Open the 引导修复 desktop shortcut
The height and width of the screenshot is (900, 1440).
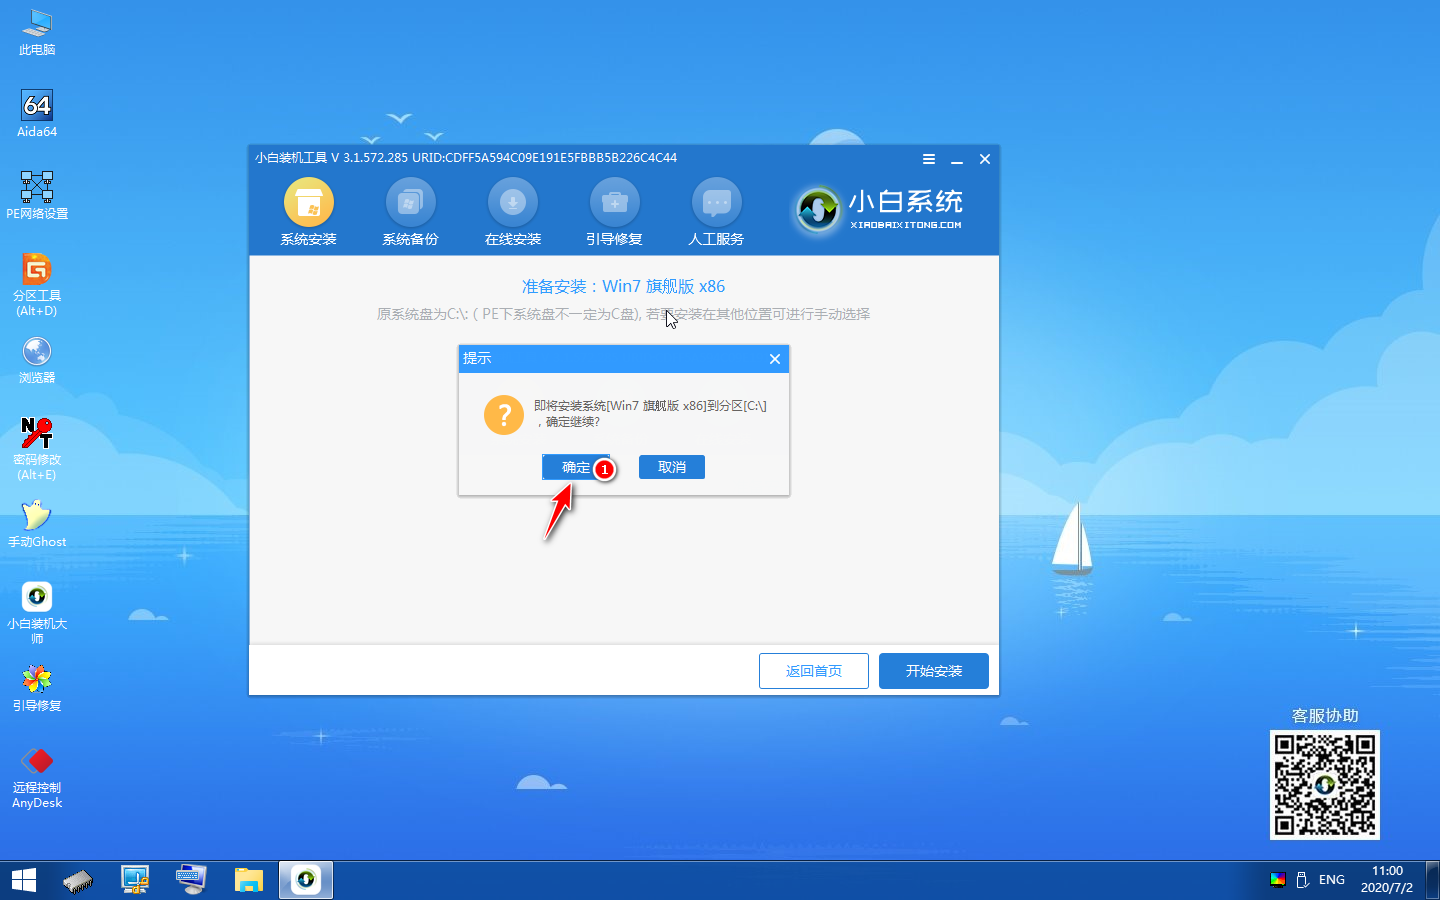37,688
